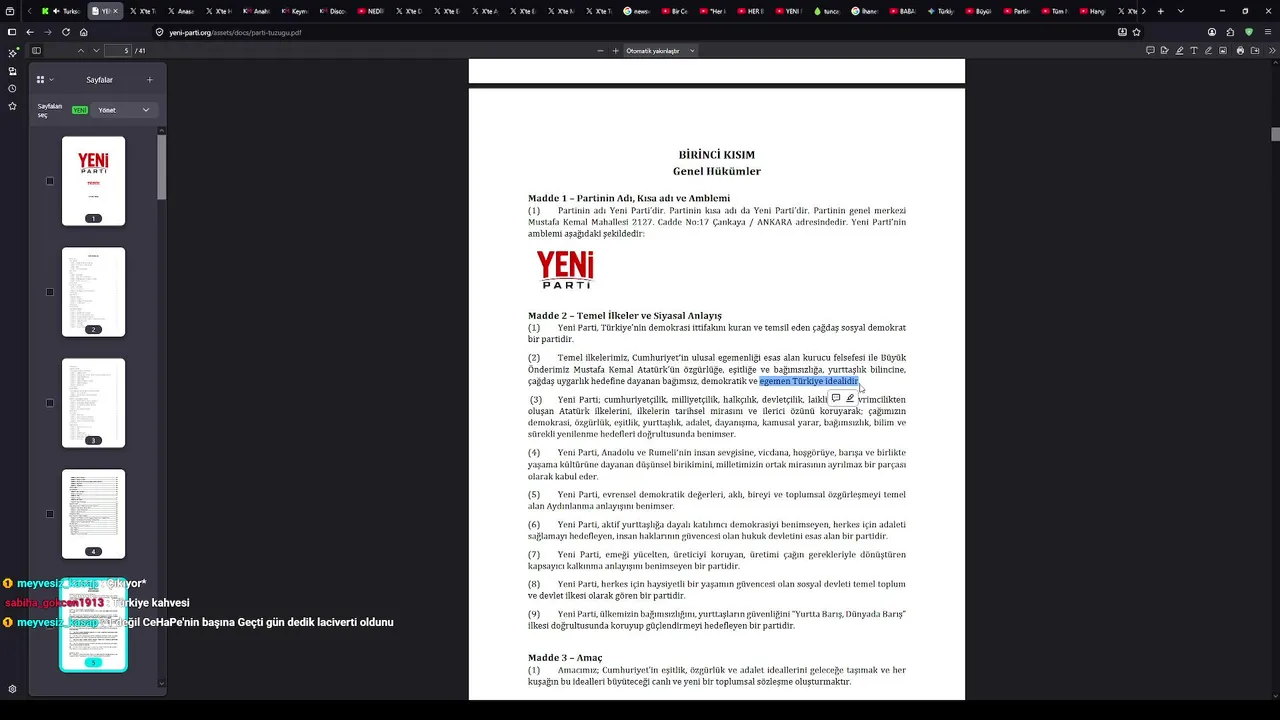The image size is (1280, 720).
Task: Click the document vertical scrollbar thumb
Action: [x=1275, y=134]
